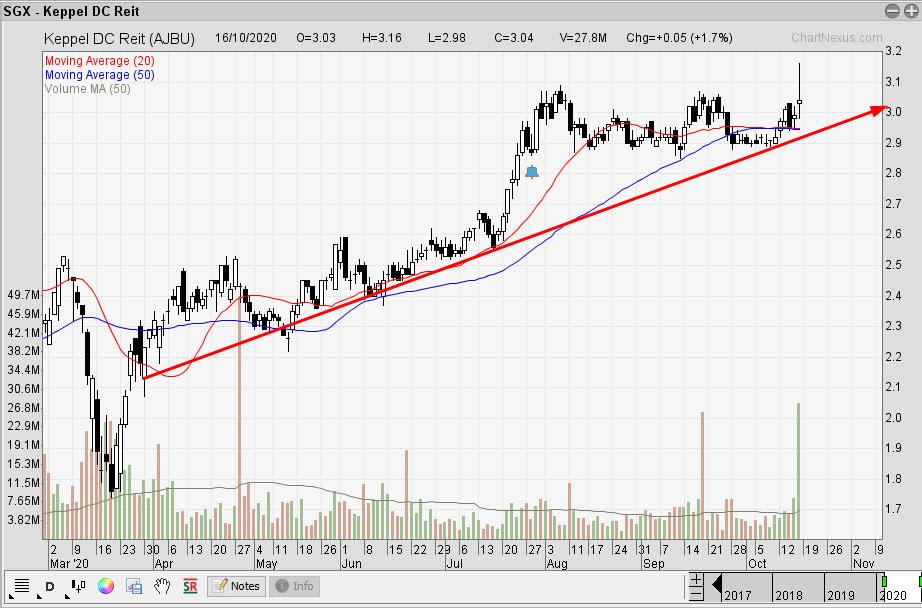Toggle the SR support-resistance tool
Image resolution: width=922 pixels, height=608 pixels.
coord(190,585)
